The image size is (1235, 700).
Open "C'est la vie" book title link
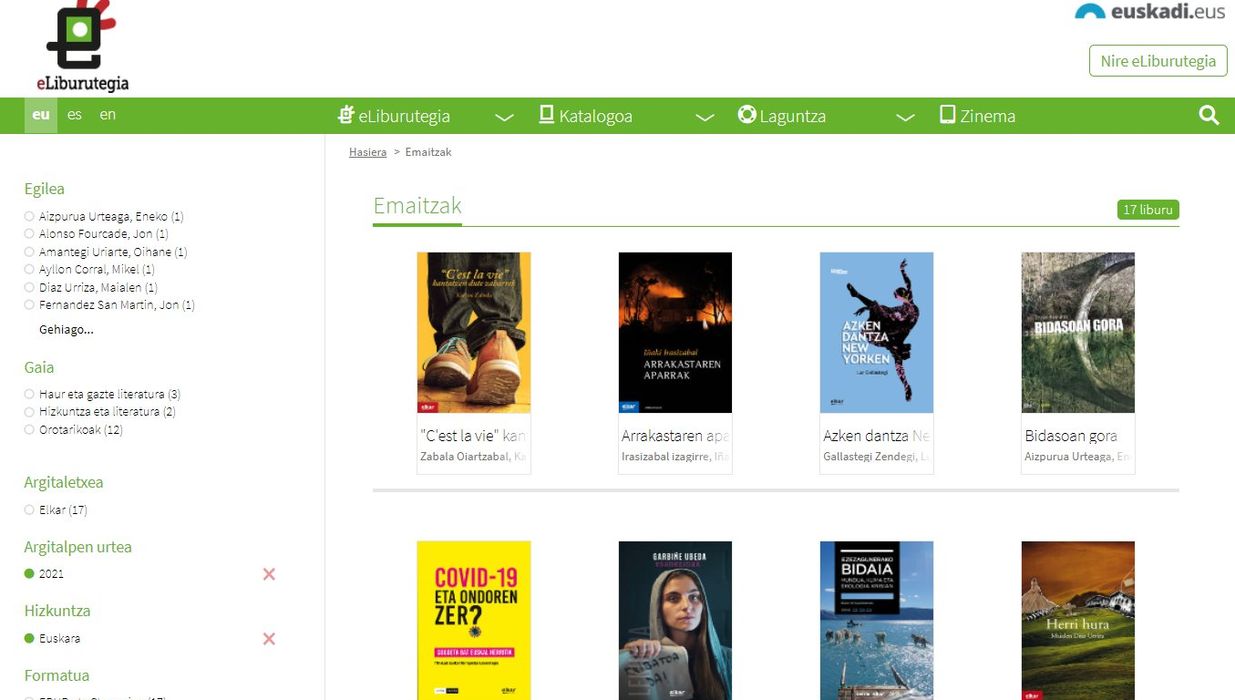click(x=474, y=436)
